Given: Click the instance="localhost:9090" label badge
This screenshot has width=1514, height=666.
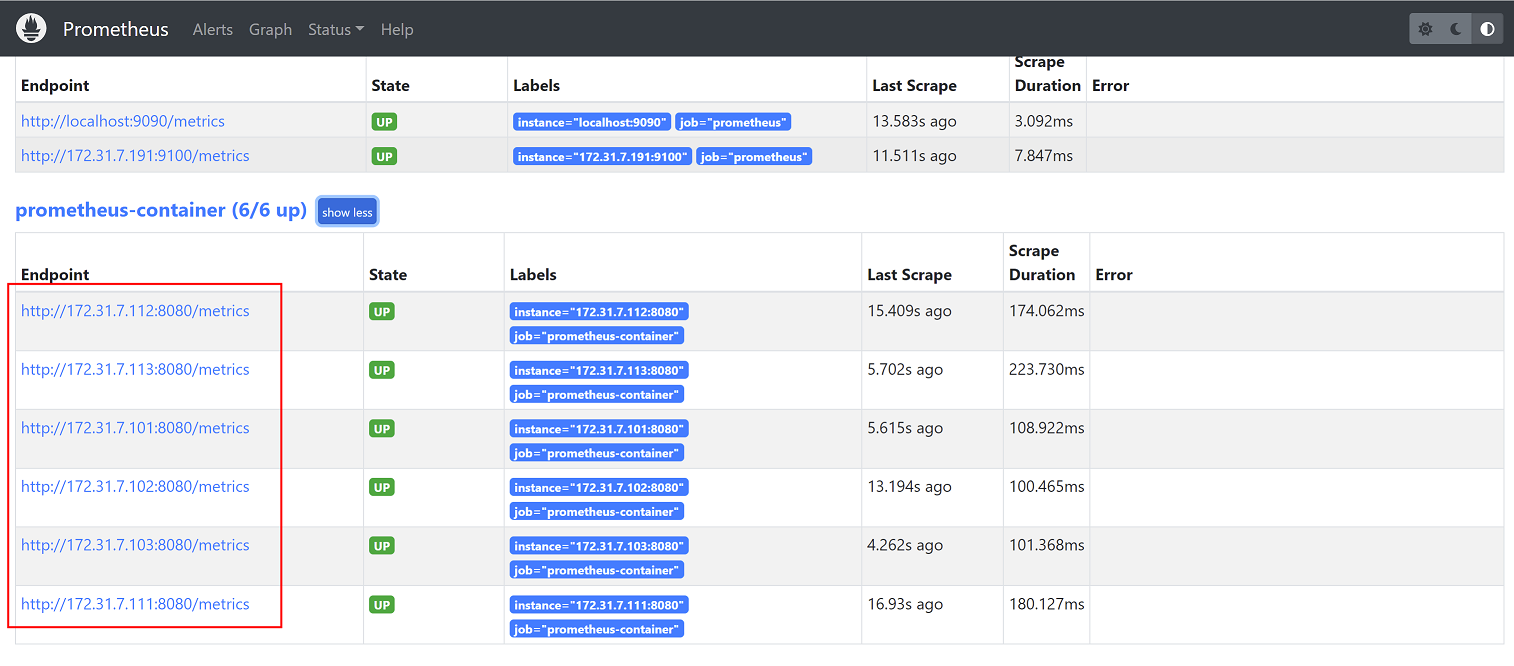Looking at the screenshot, I should (x=592, y=122).
